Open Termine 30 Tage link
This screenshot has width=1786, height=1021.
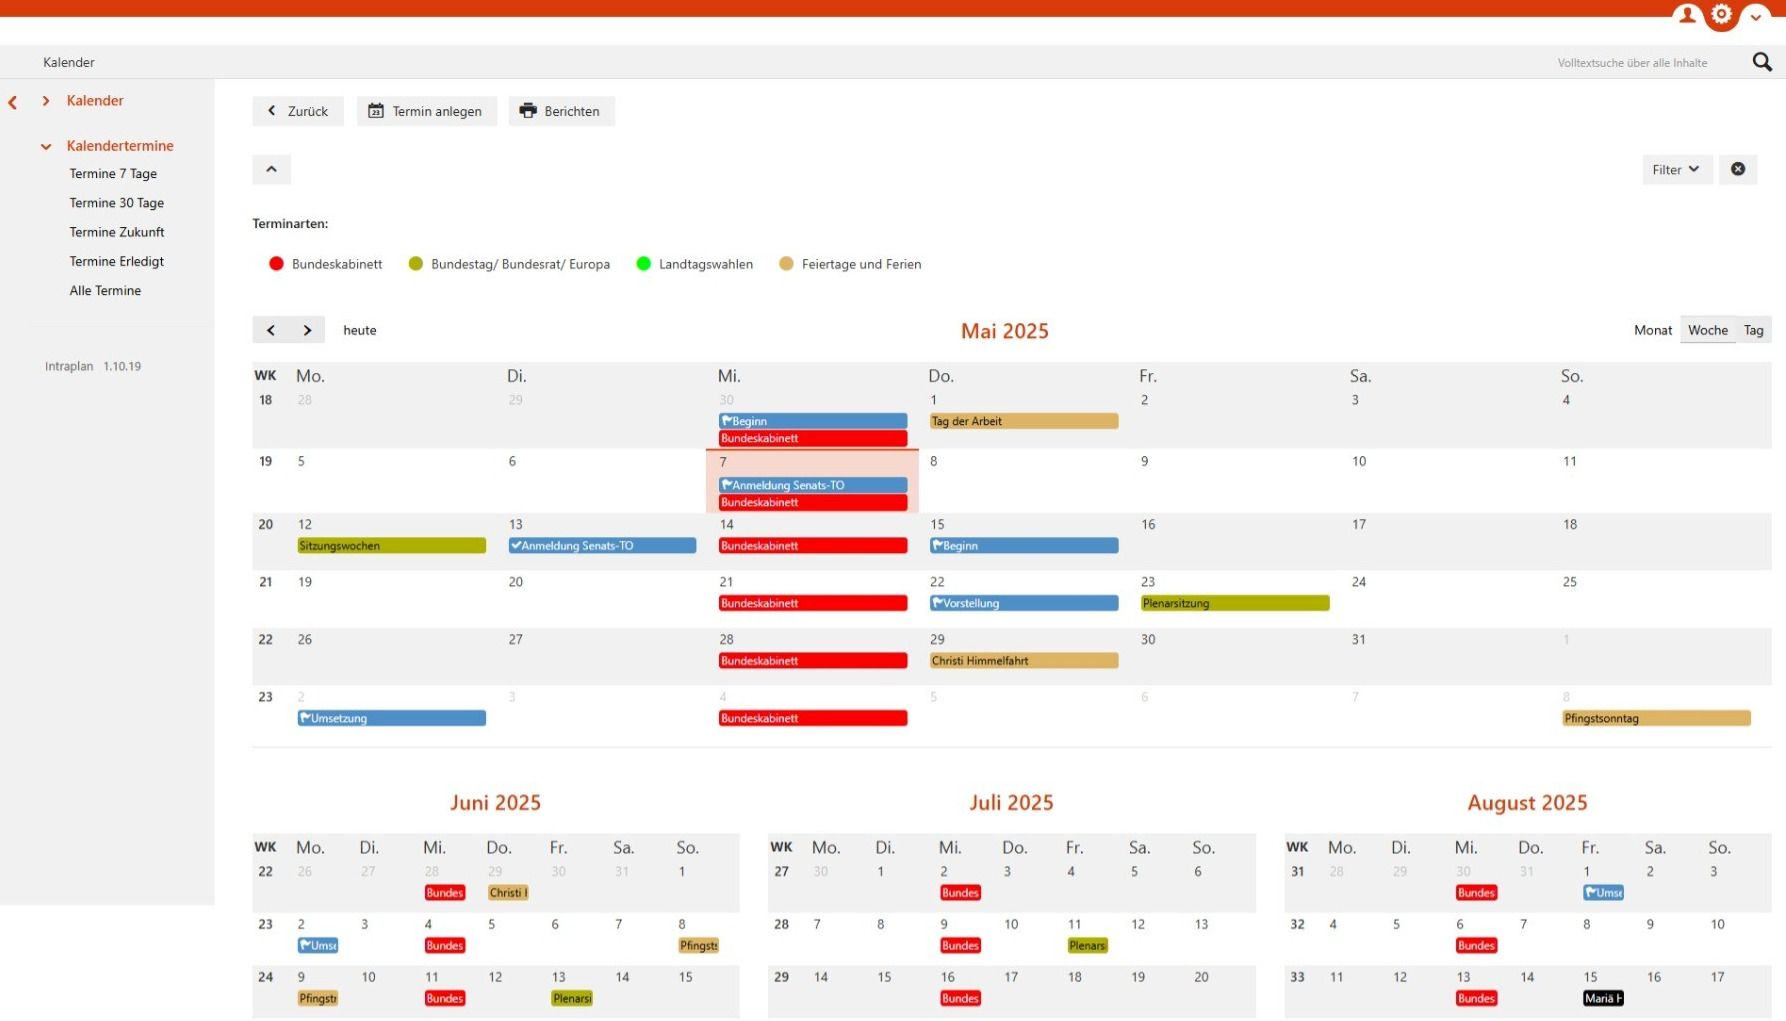[116, 203]
